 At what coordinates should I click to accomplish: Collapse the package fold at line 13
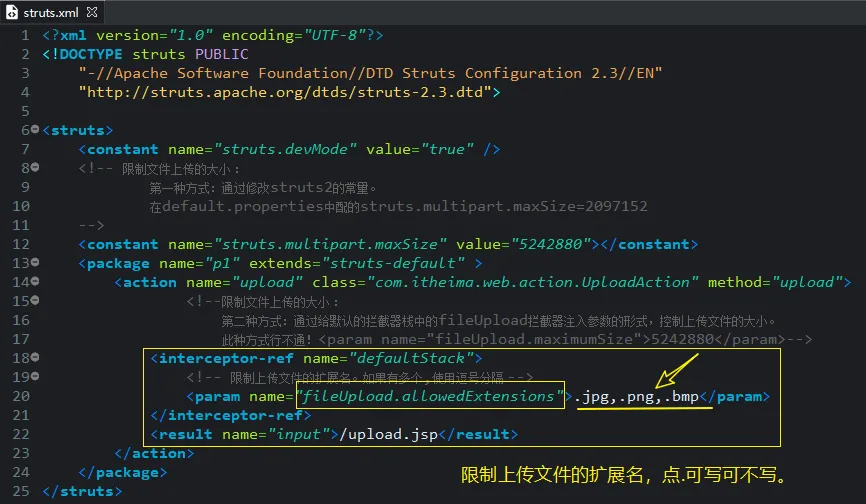point(35,262)
